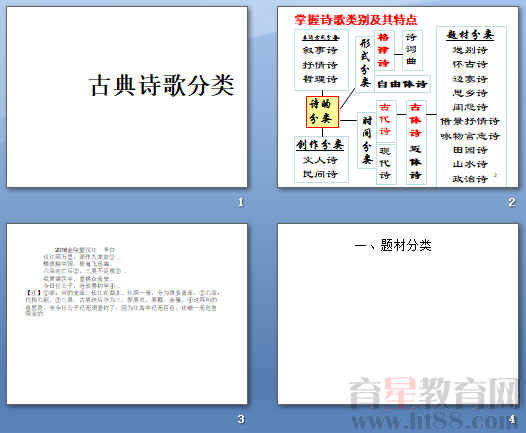Viewport: 526px width, 433px height.
Task: Click 民间诗 on slide 2
Action: point(320,174)
